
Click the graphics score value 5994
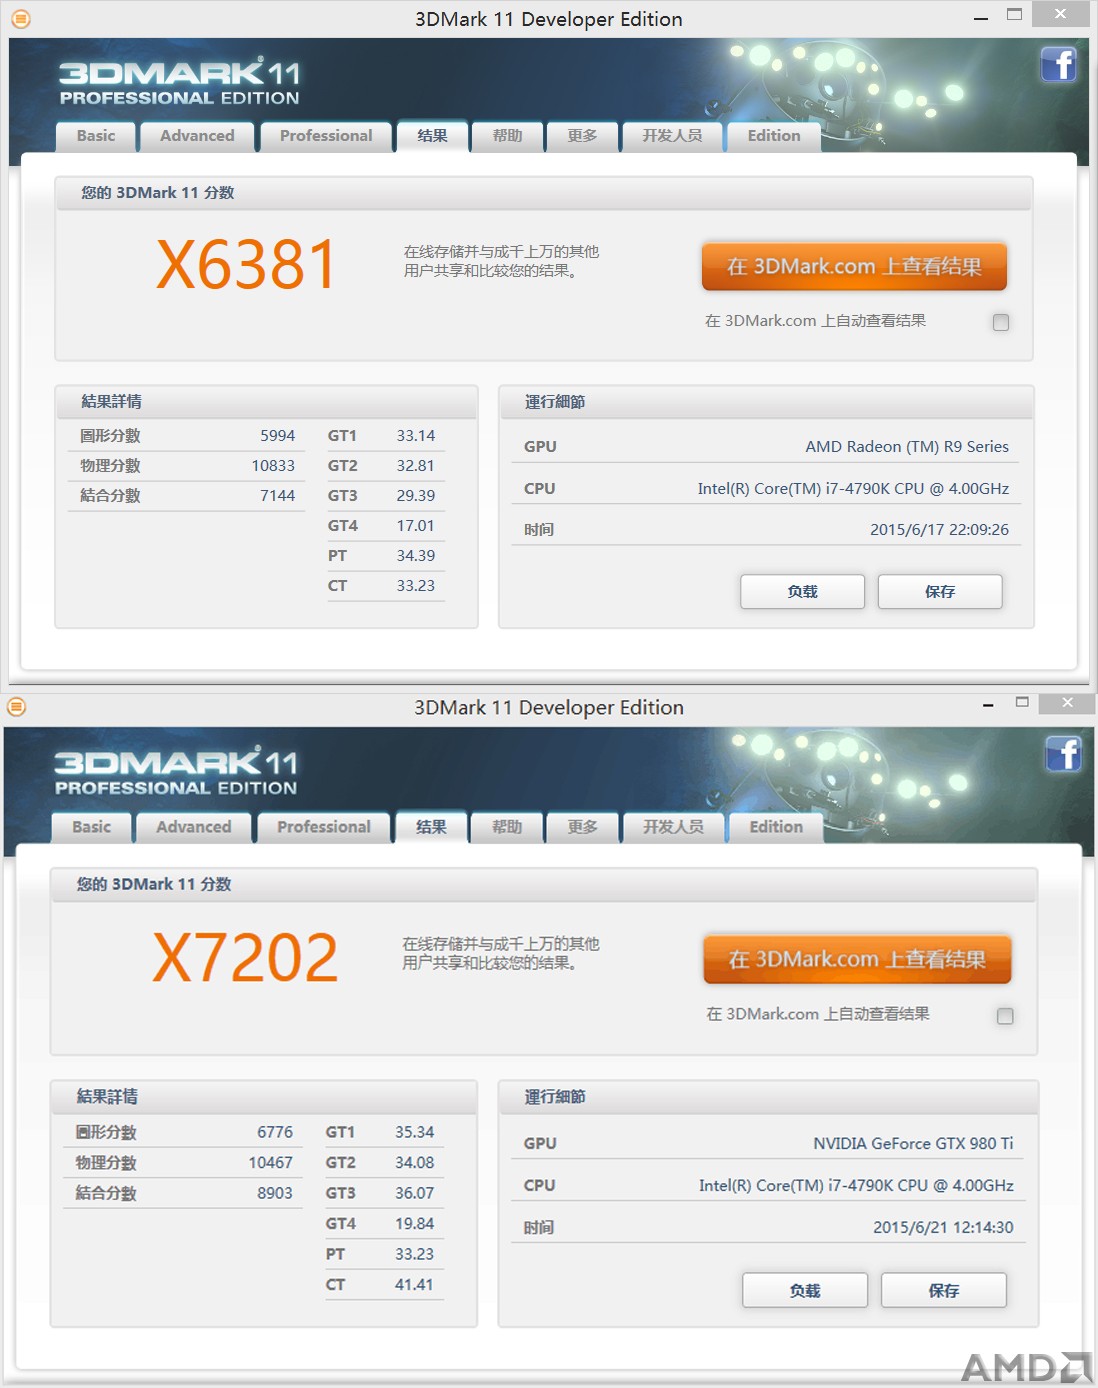pyautogui.click(x=277, y=436)
